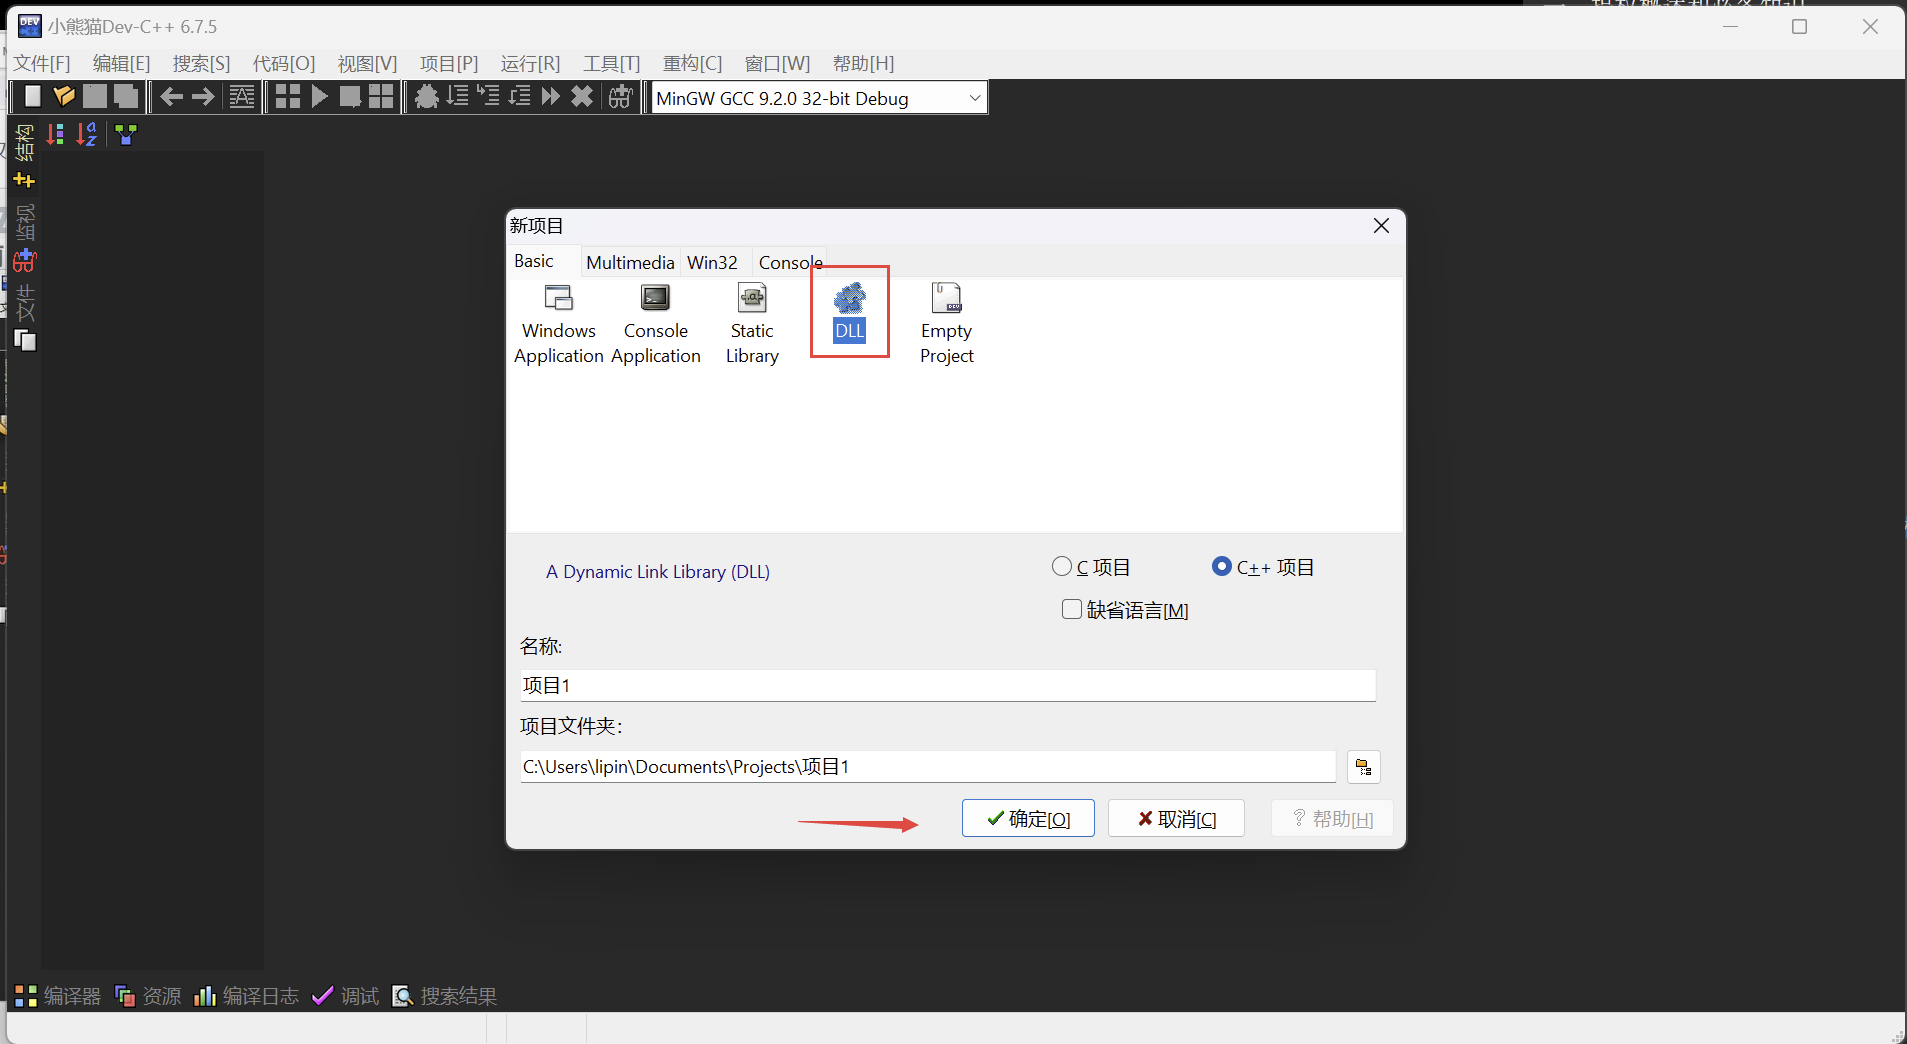This screenshot has width=1907, height=1044.
Task: Select the Console Application project type
Action: coord(656,325)
